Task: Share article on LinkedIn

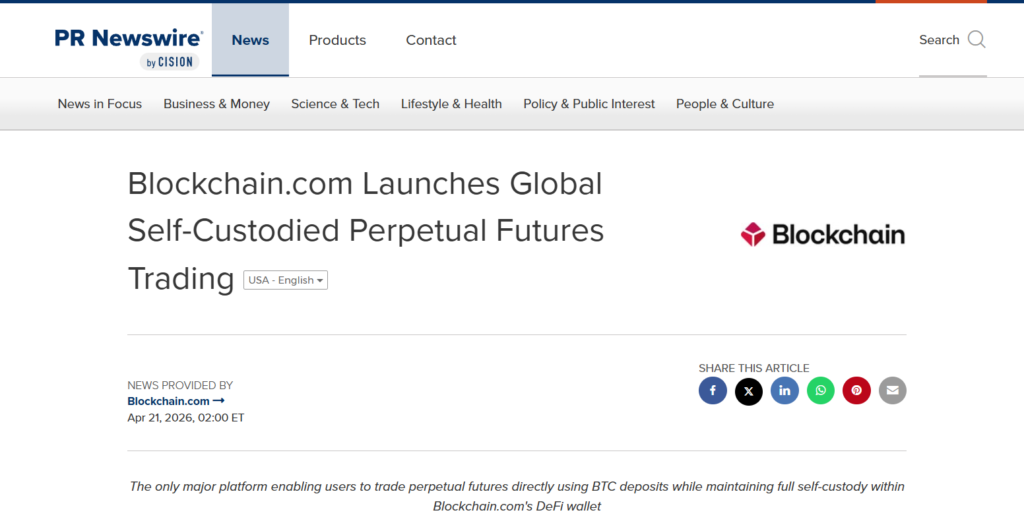Action: tap(784, 391)
